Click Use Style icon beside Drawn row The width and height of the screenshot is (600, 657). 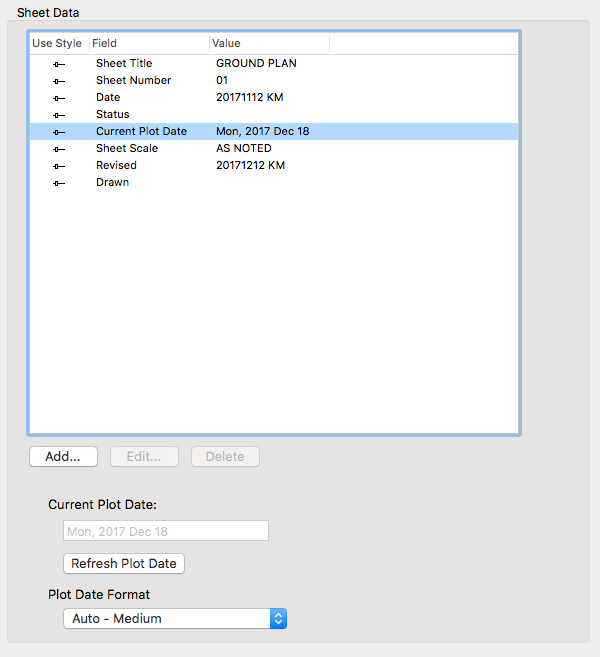[x=59, y=183]
